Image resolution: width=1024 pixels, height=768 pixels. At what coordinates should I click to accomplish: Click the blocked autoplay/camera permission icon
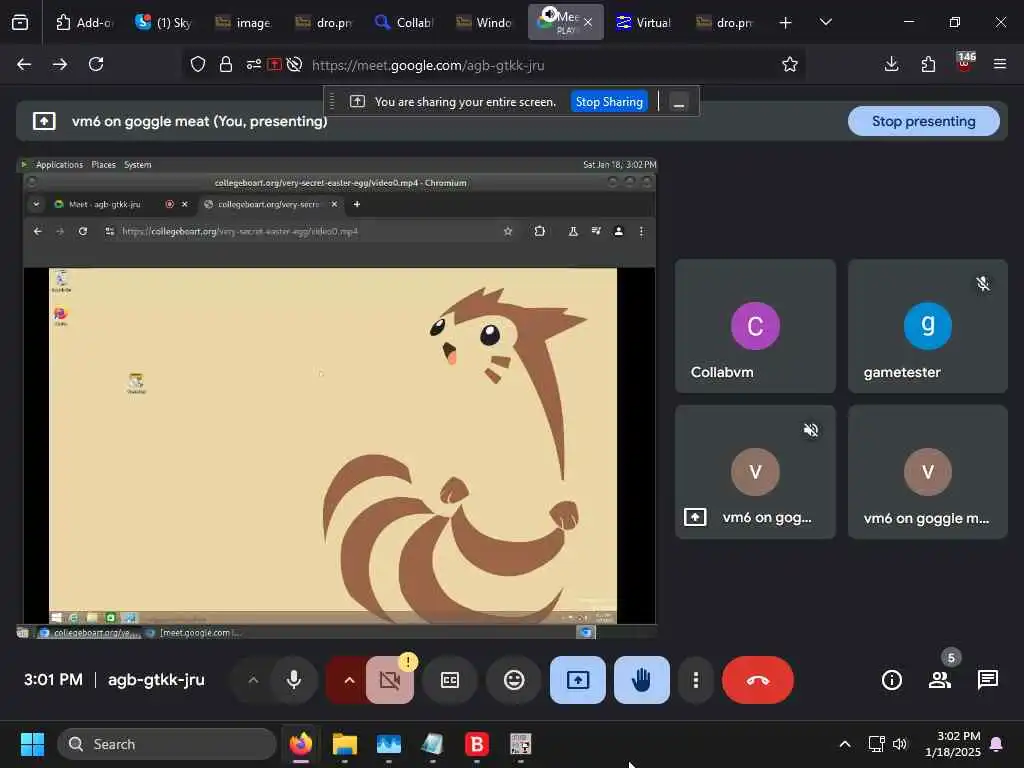[x=295, y=64]
